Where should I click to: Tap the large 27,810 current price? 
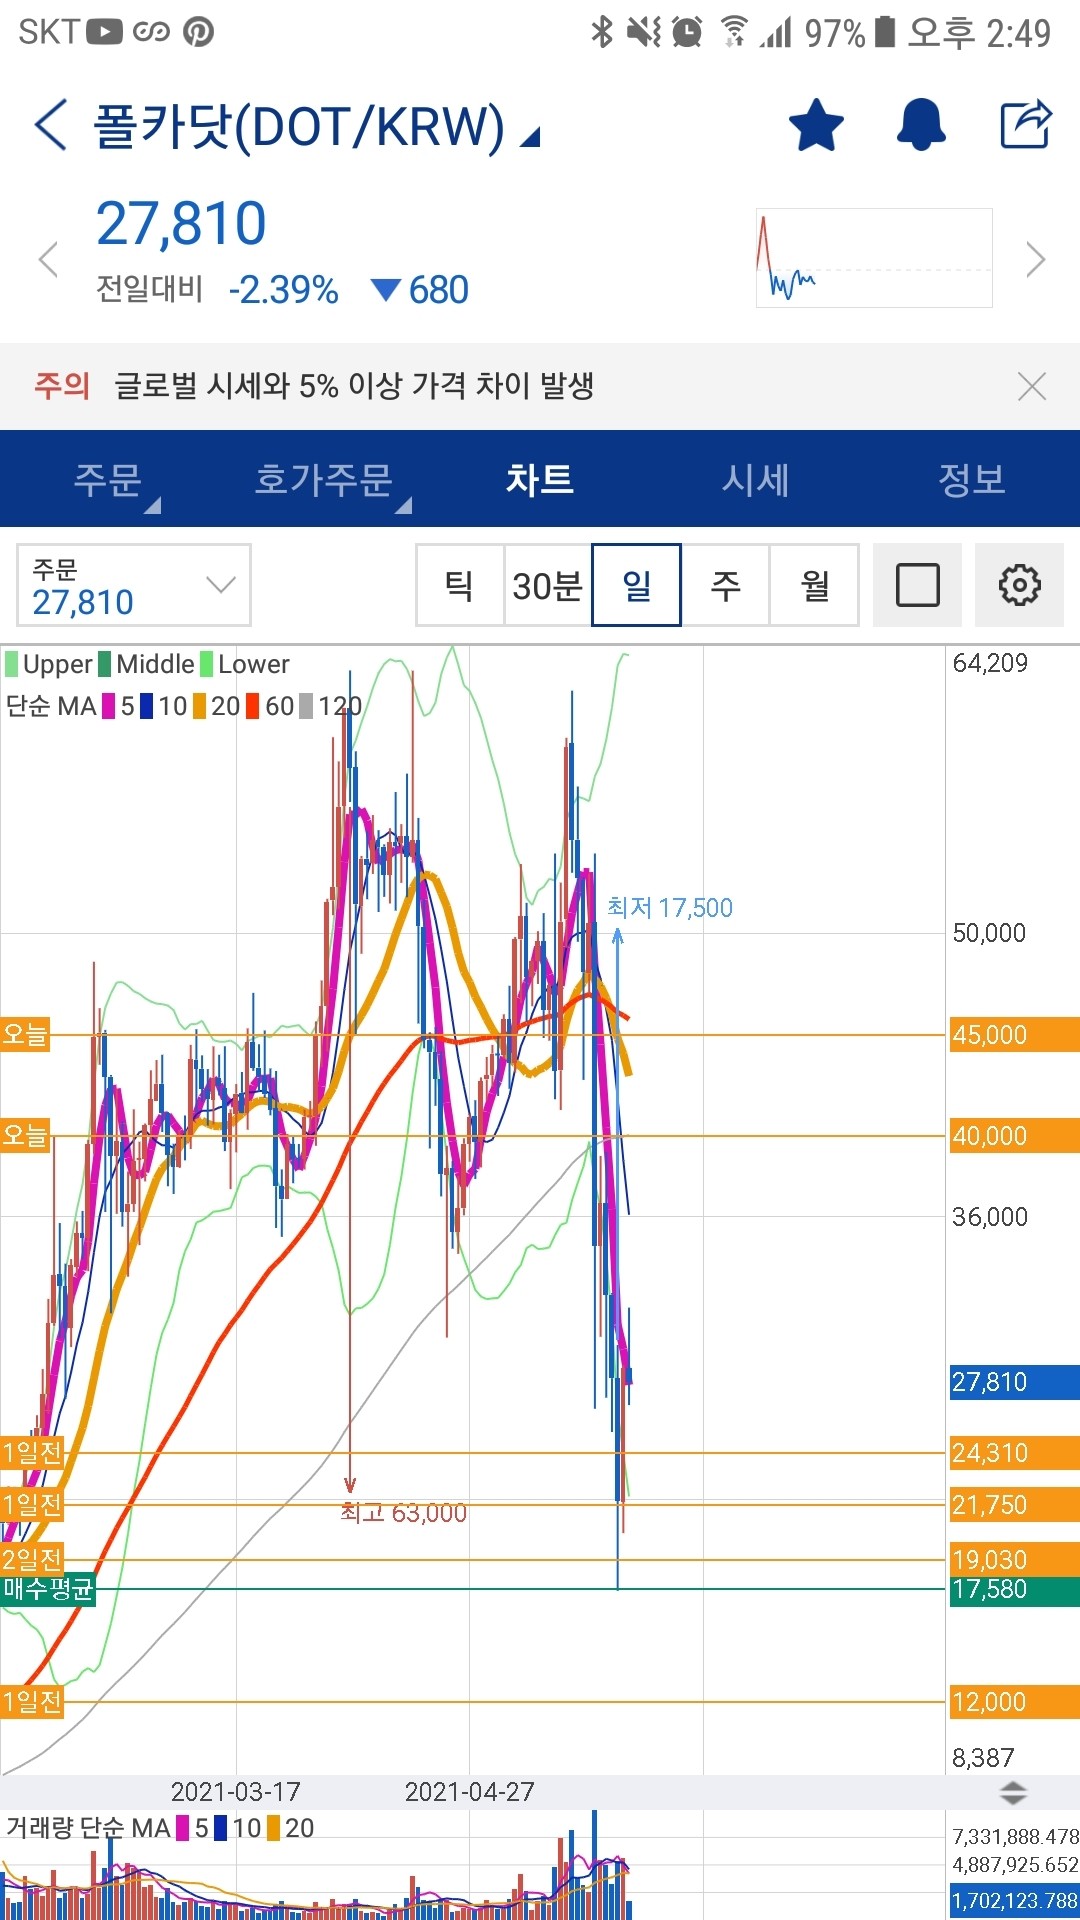click(181, 223)
